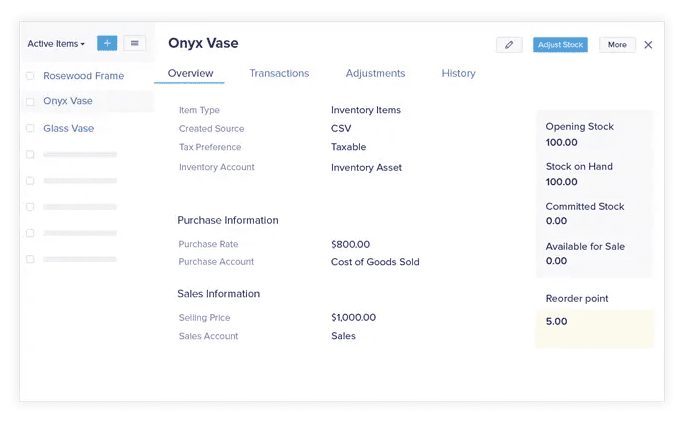688x426 pixels.
Task: Open the Adjustments tab
Action: (375, 73)
